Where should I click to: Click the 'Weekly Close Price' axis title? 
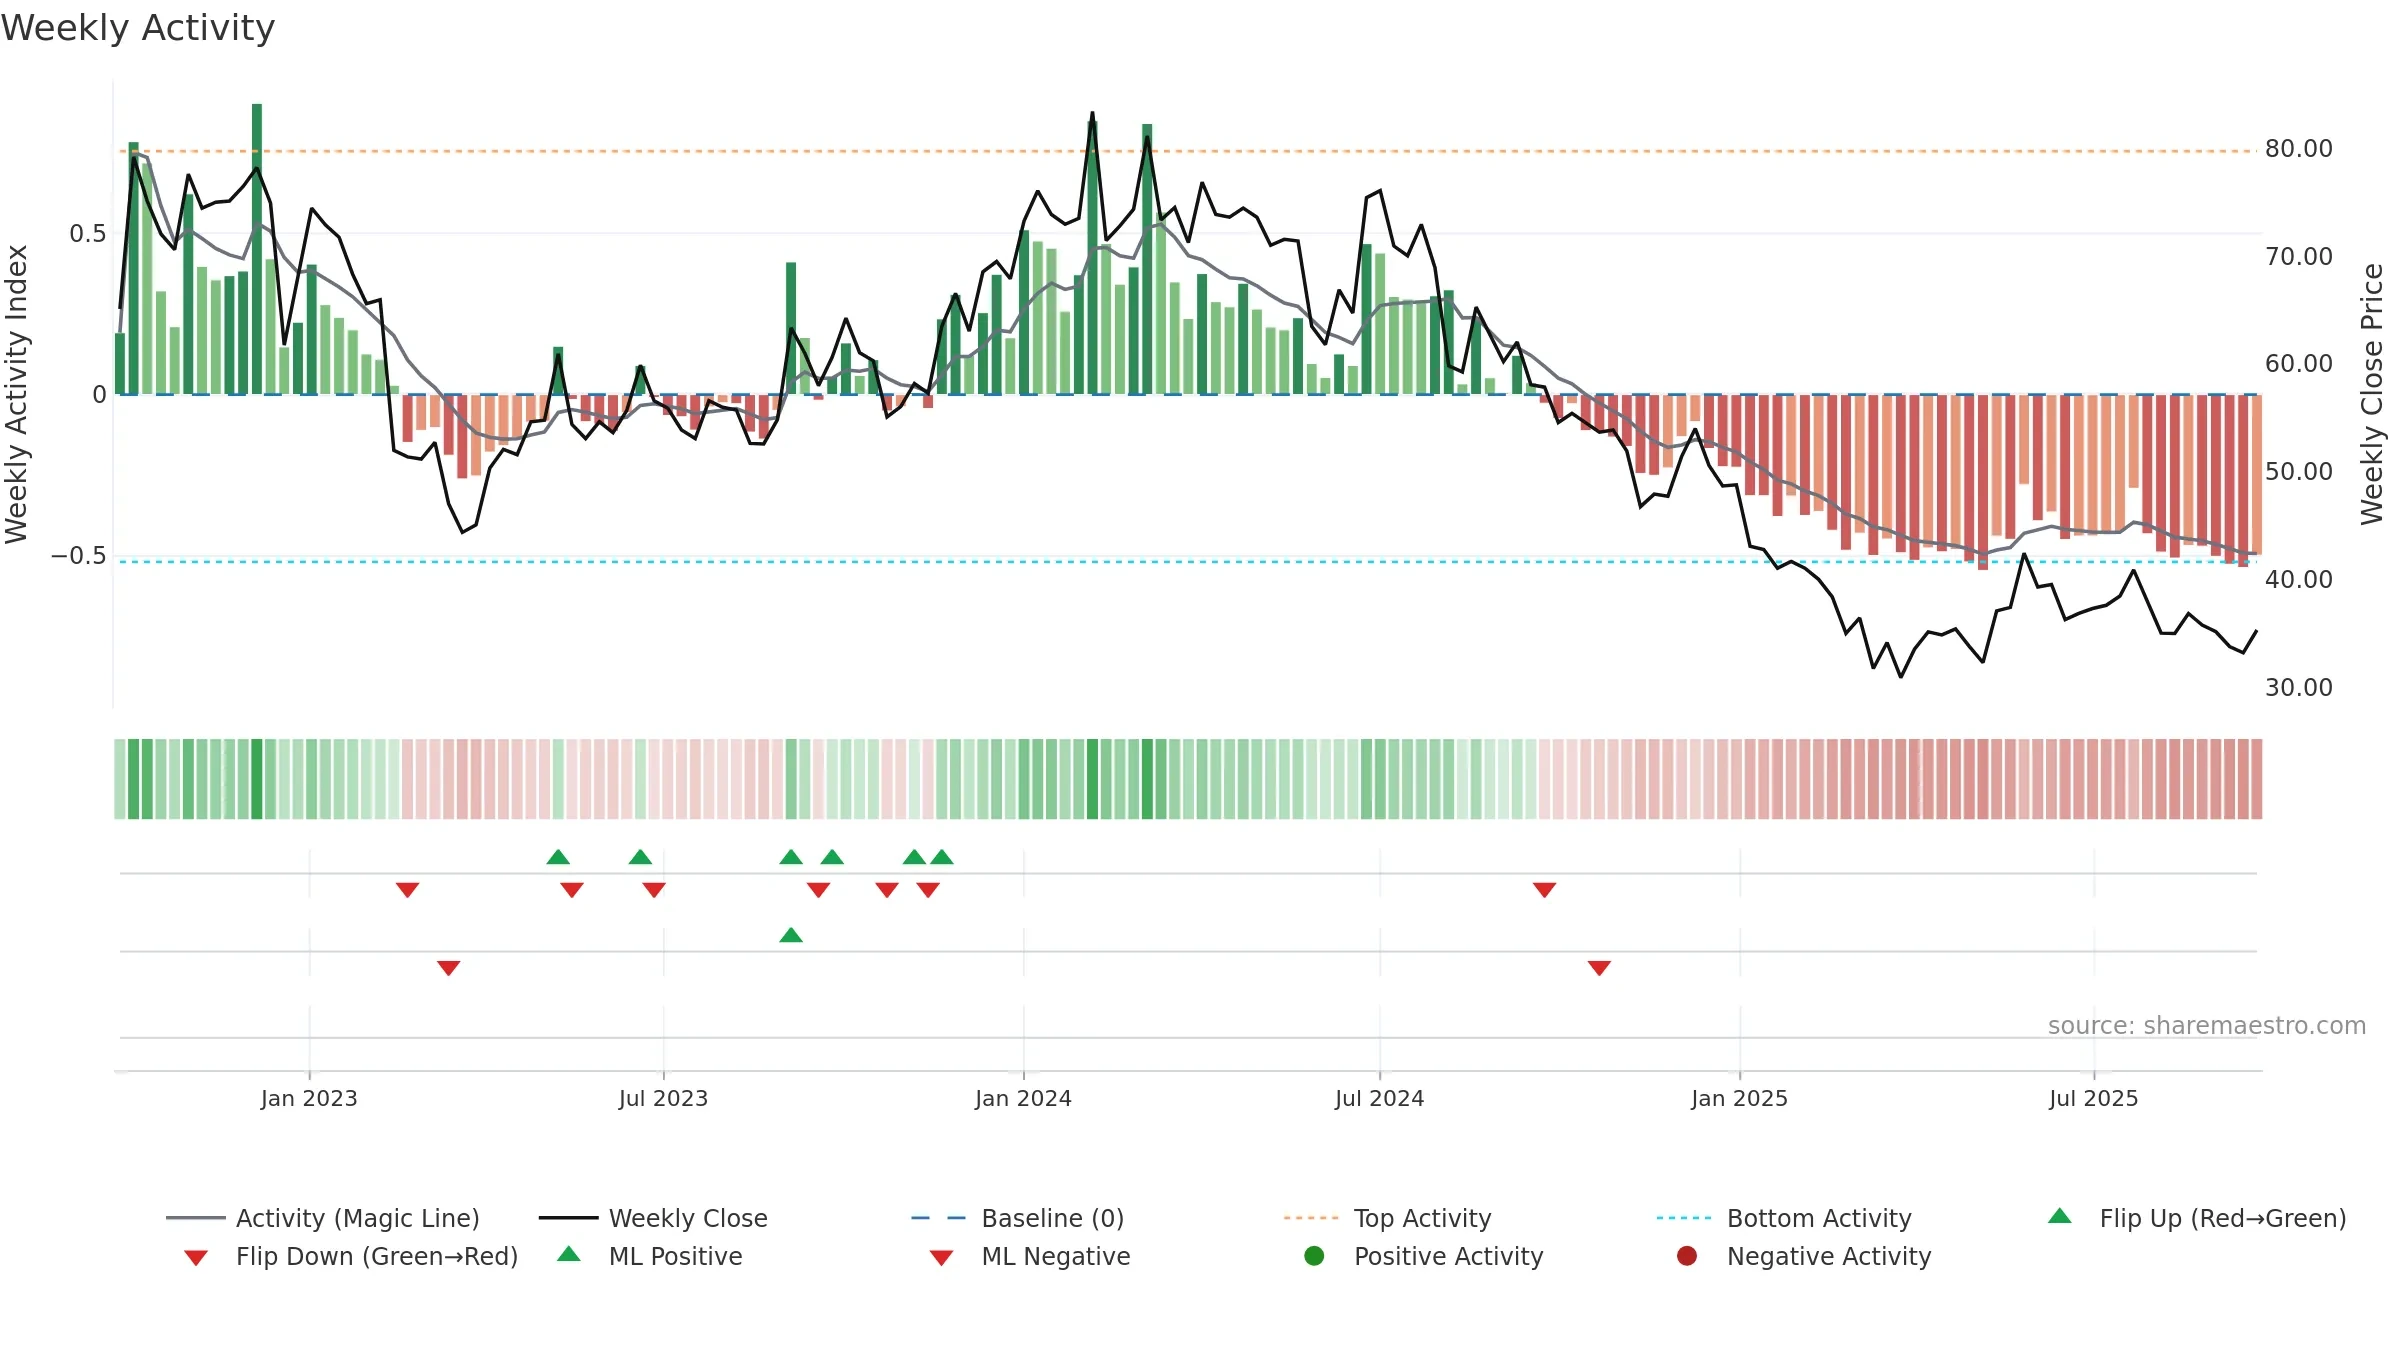(x=2372, y=394)
